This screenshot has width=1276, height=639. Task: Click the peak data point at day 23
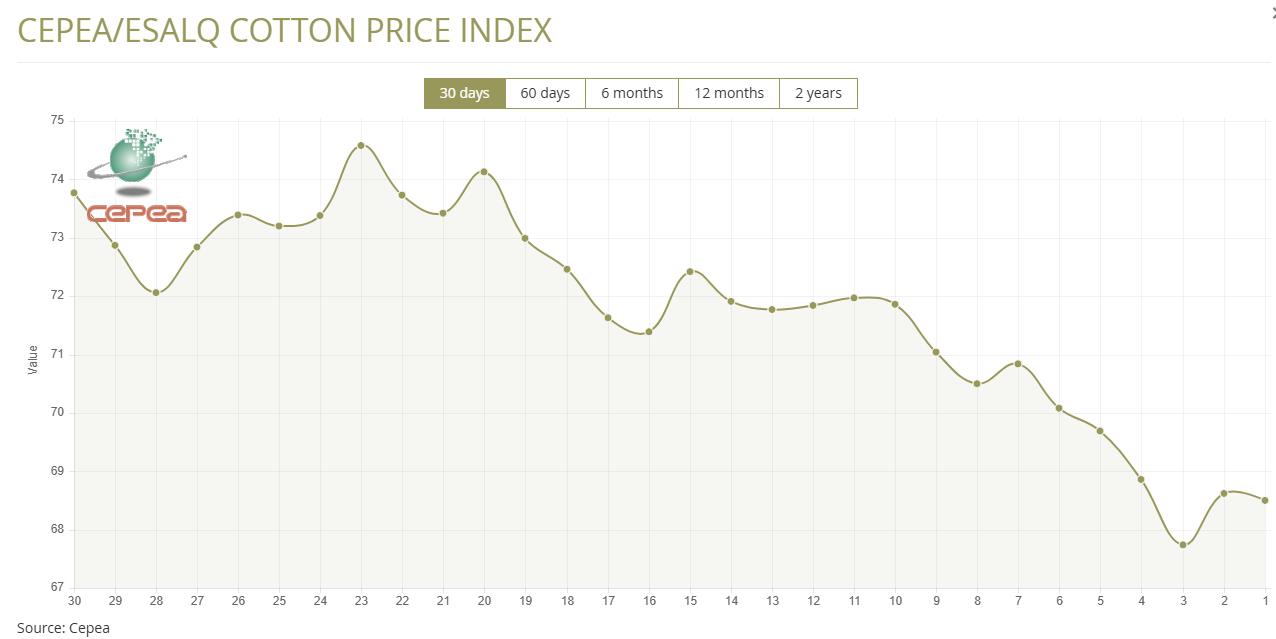click(361, 145)
